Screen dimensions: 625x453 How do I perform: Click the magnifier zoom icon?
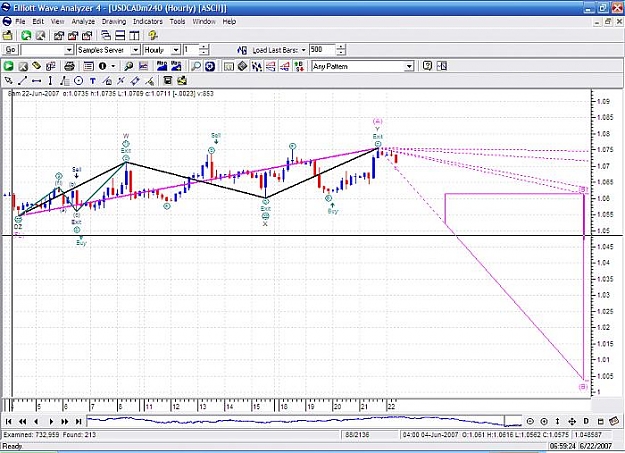(196, 66)
